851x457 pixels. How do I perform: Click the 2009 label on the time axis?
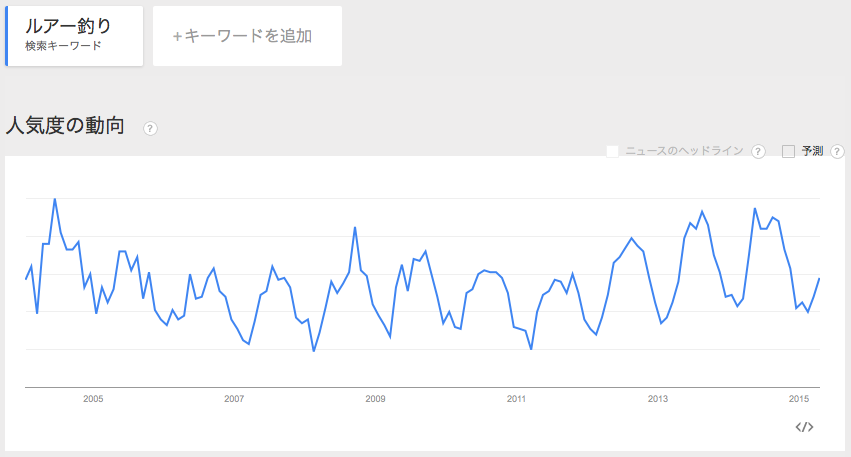(x=375, y=399)
